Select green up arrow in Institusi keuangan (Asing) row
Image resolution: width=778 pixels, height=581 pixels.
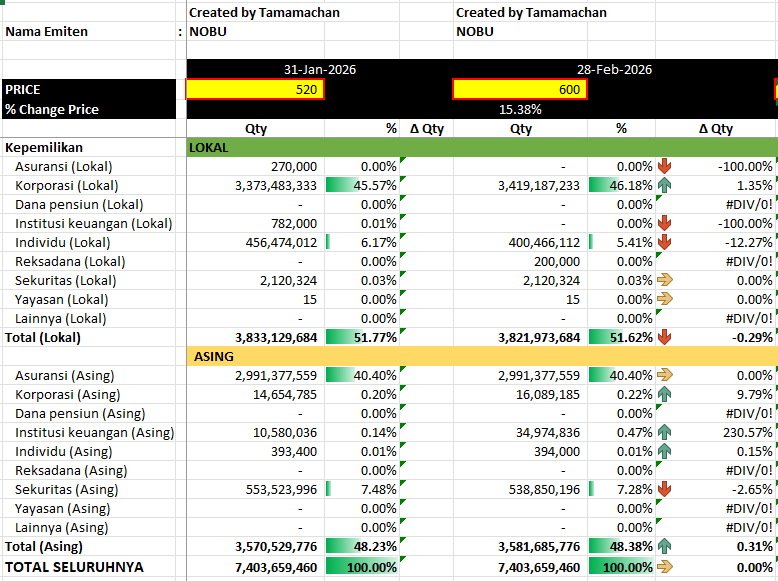(665, 432)
